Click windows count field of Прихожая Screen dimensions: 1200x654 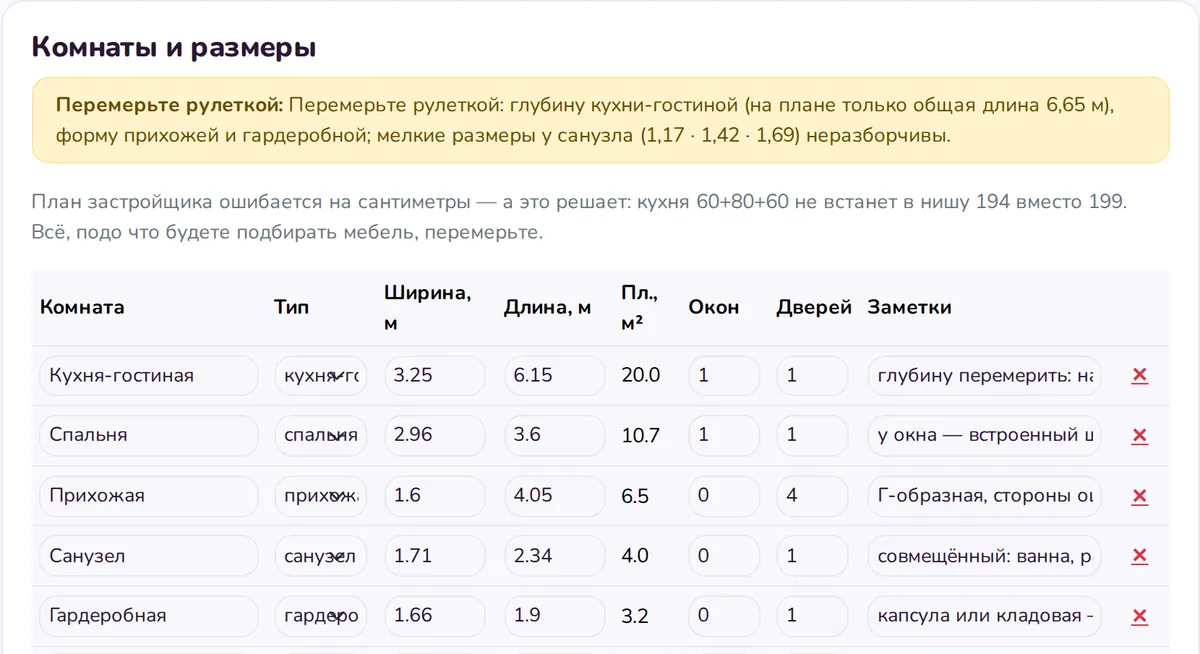pos(724,496)
